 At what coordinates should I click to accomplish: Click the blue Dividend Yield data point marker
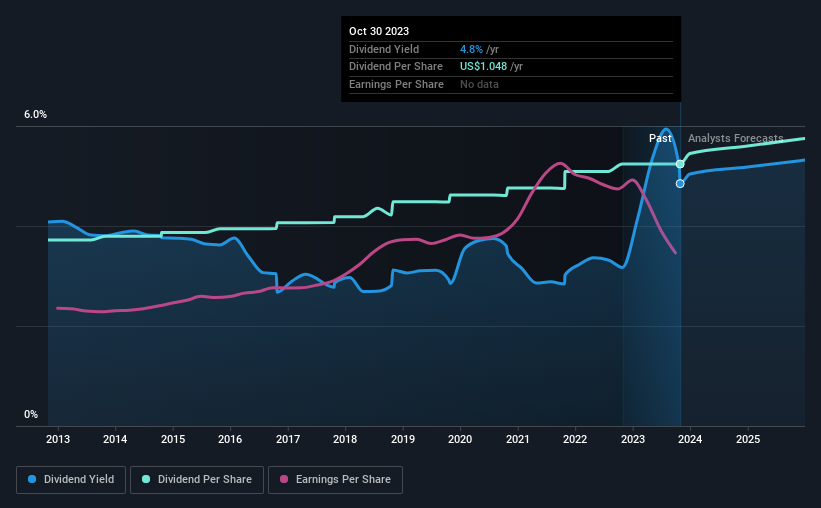tap(680, 183)
